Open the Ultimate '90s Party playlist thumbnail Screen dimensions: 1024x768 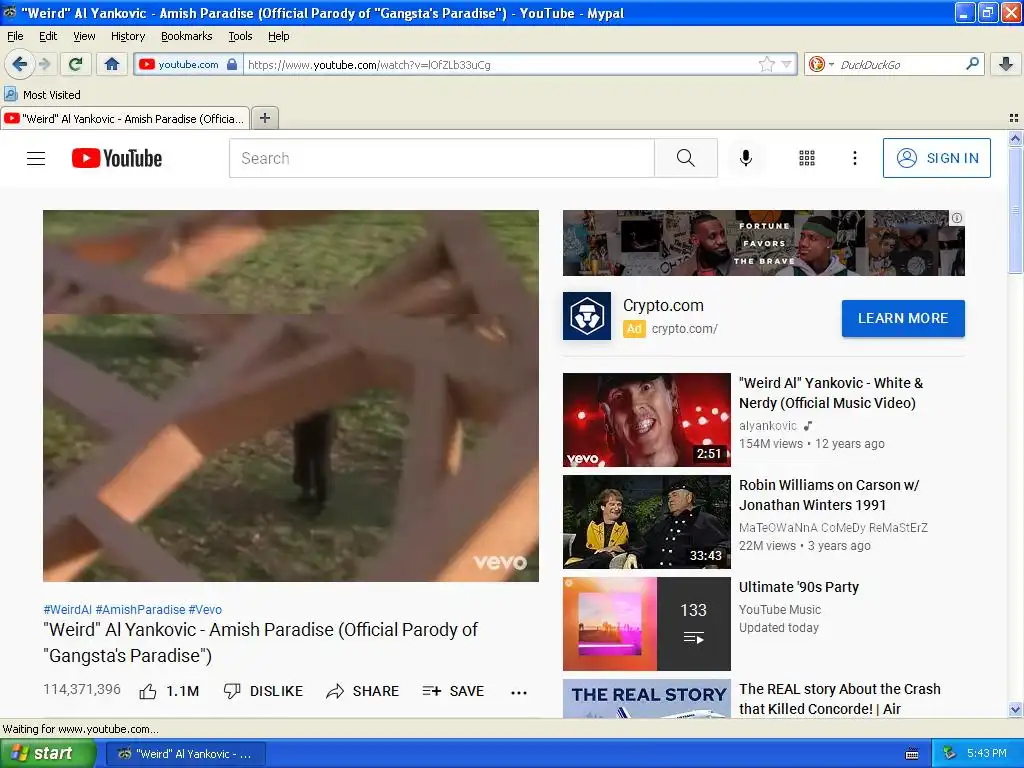[x=647, y=624]
